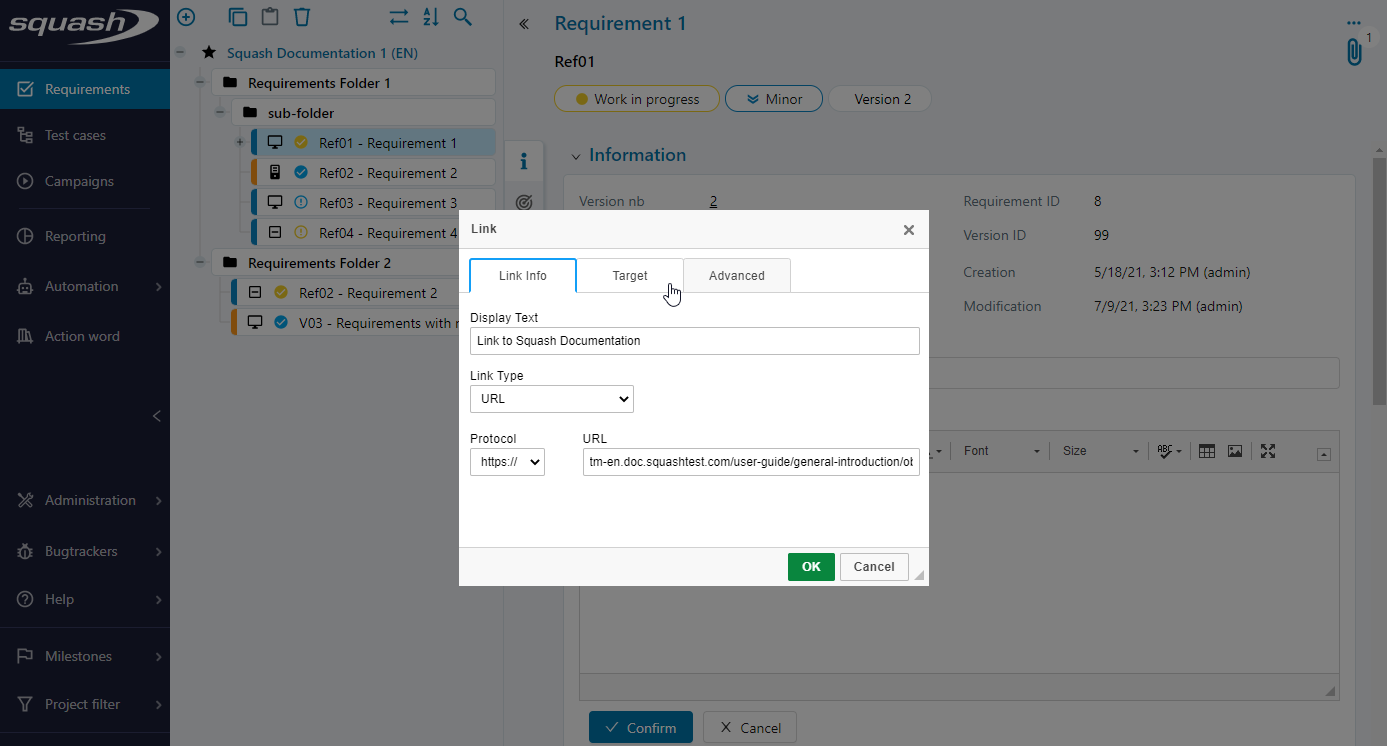The height and width of the screenshot is (746, 1387).
Task: Click the Display Text input field
Action: (694, 341)
